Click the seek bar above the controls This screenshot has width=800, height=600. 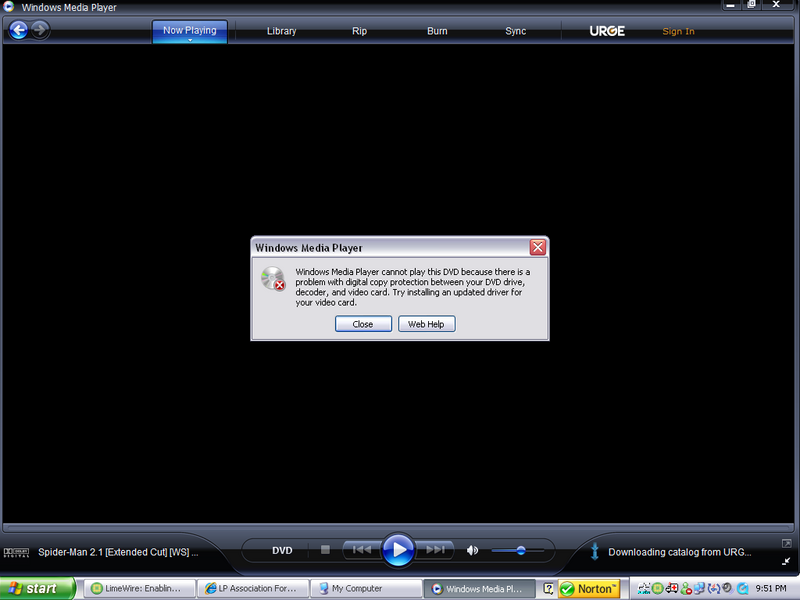pos(398,528)
